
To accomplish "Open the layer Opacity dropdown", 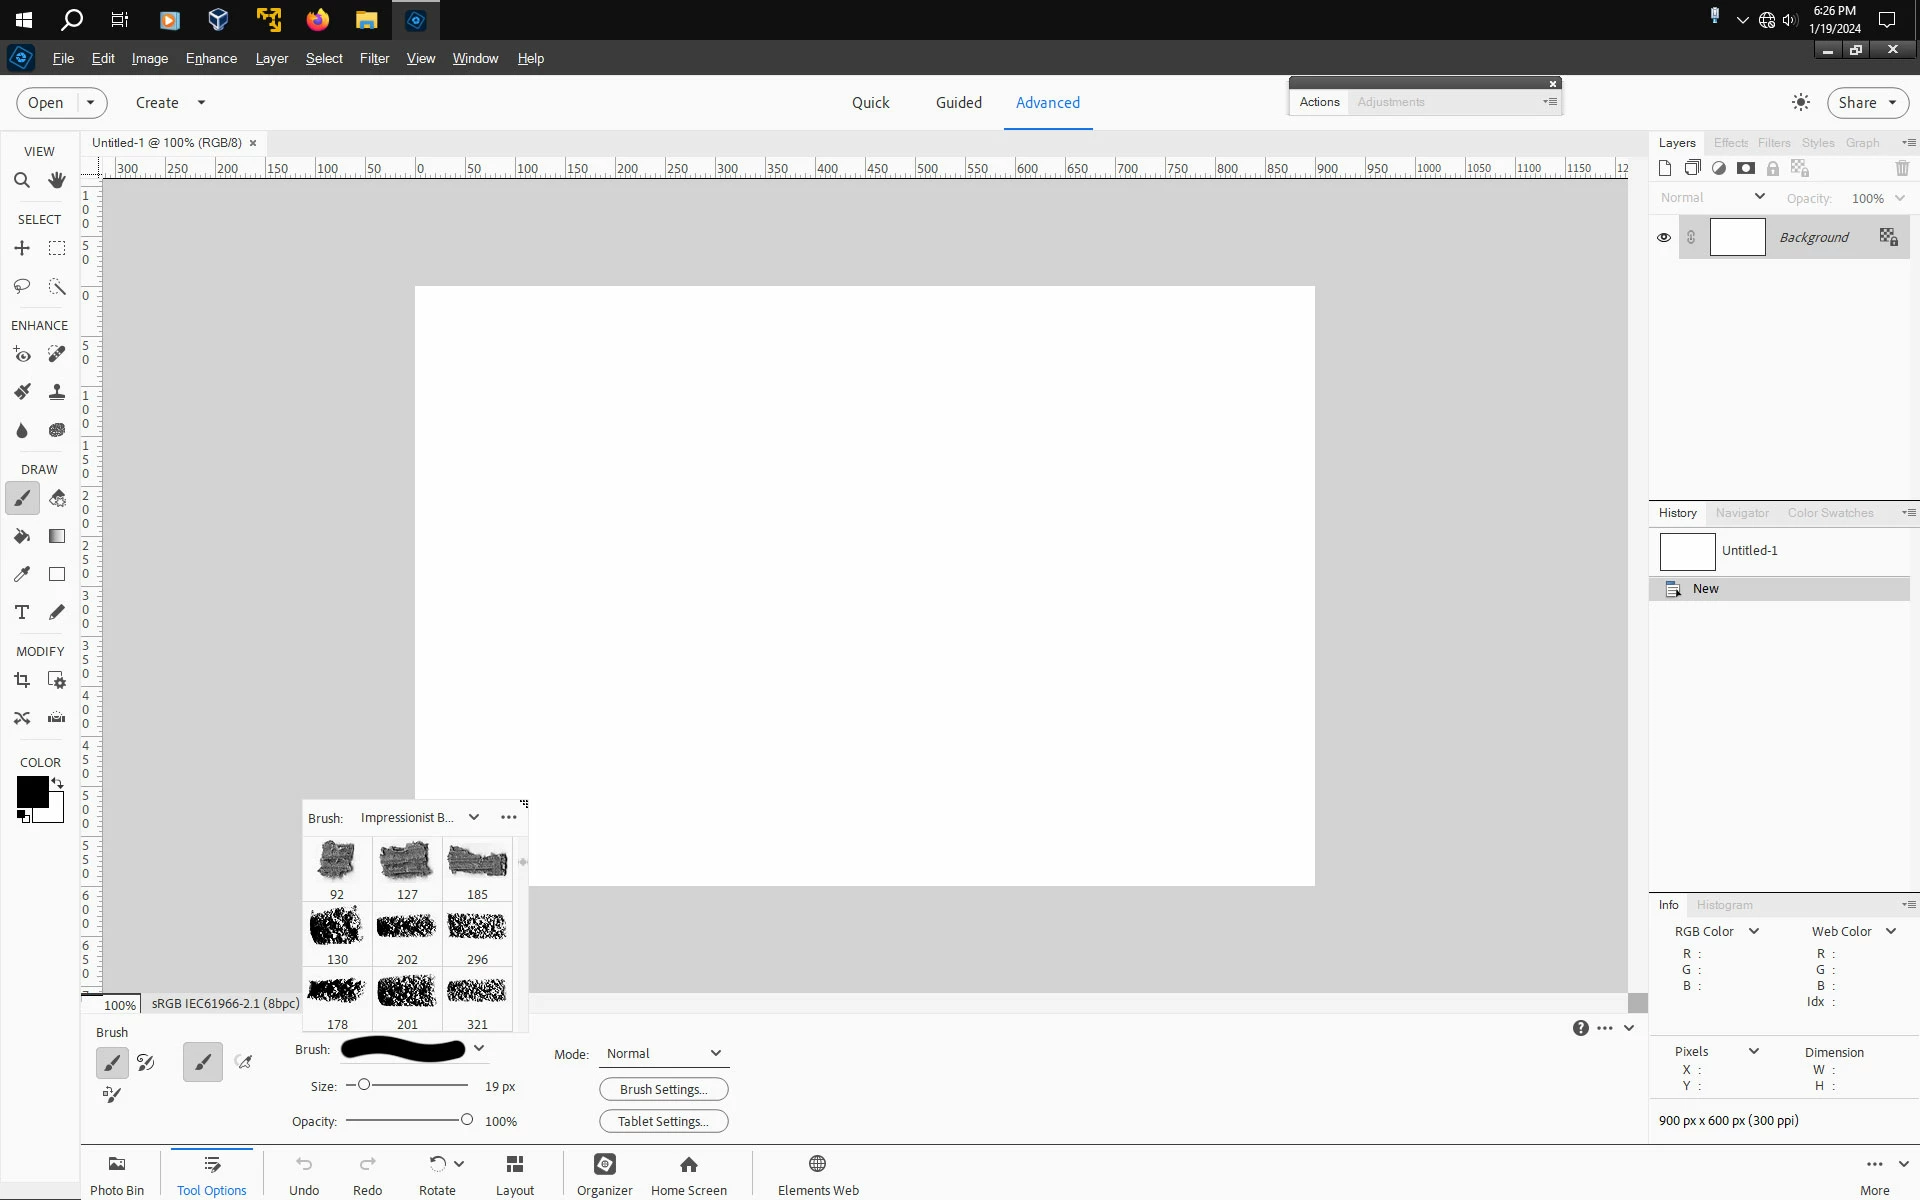I will (1900, 198).
